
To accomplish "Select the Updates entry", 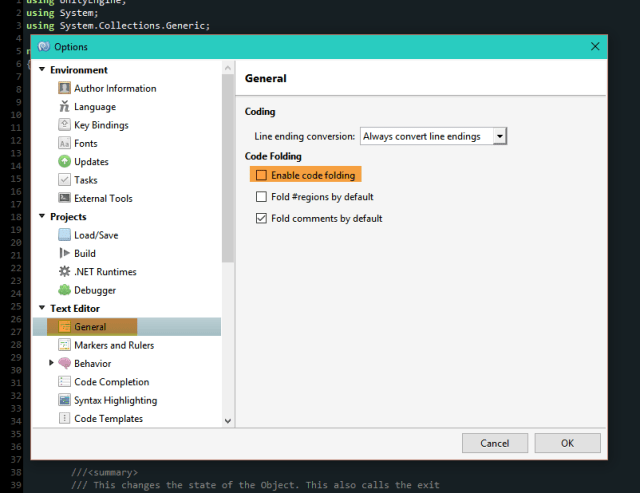I will pos(91,162).
